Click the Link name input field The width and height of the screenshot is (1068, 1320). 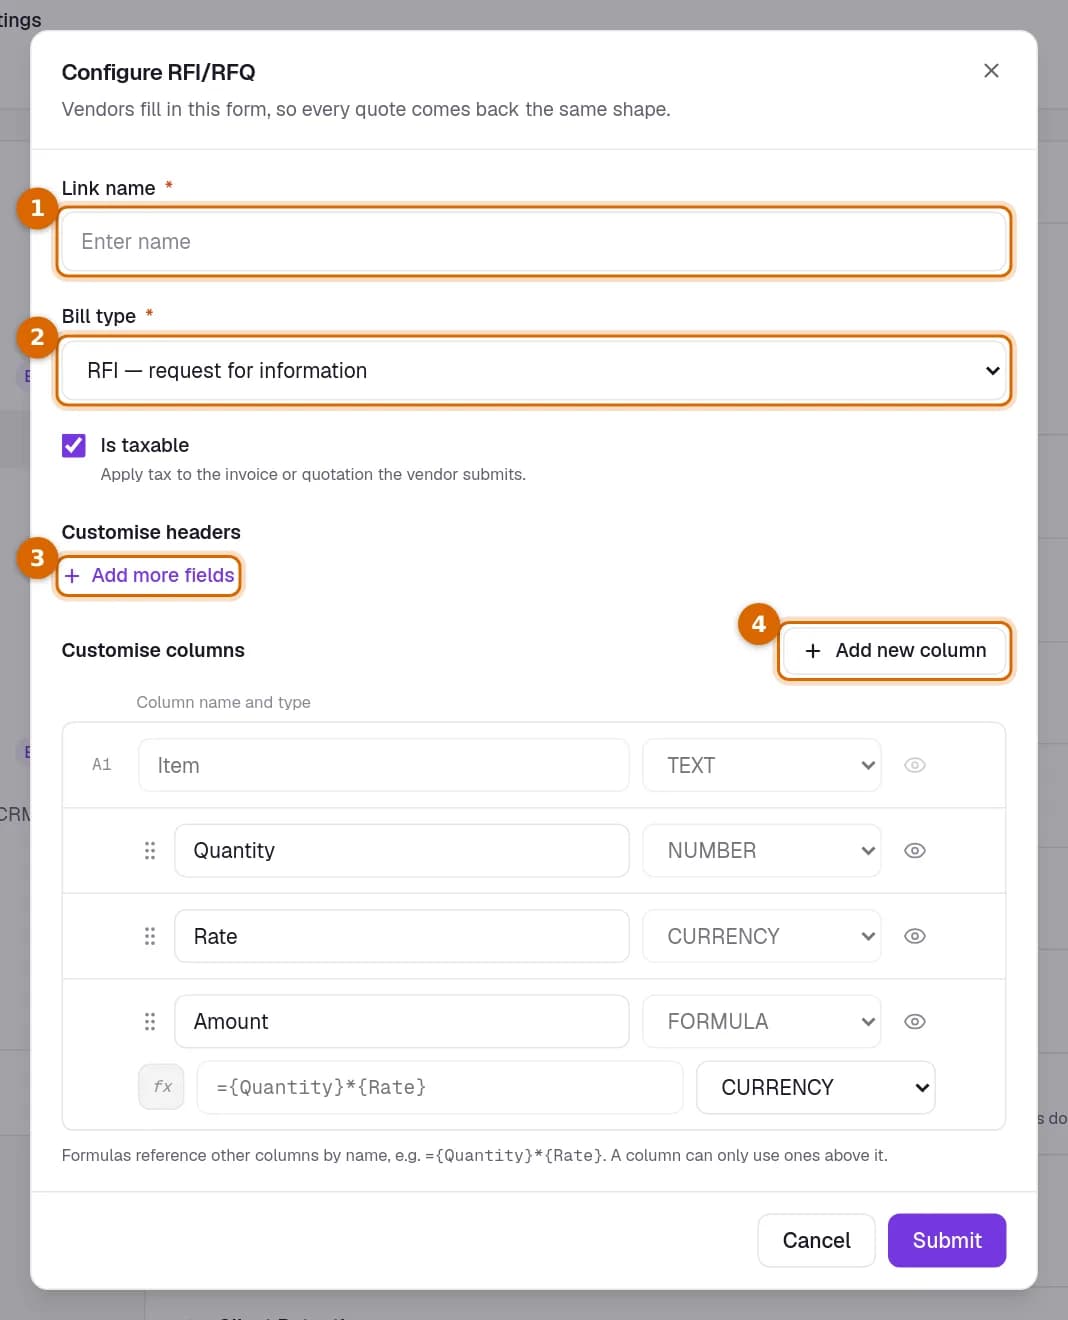pos(534,241)
